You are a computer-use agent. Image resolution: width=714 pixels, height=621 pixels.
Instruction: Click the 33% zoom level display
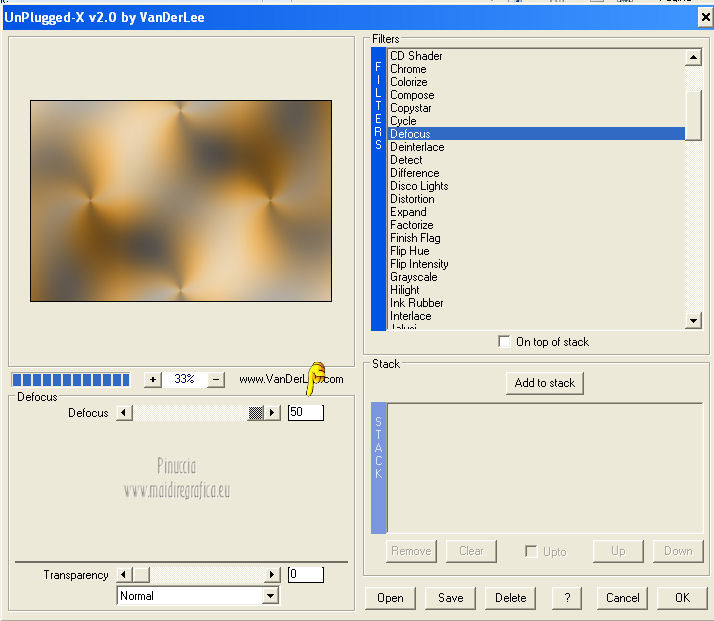click(184, 379)
